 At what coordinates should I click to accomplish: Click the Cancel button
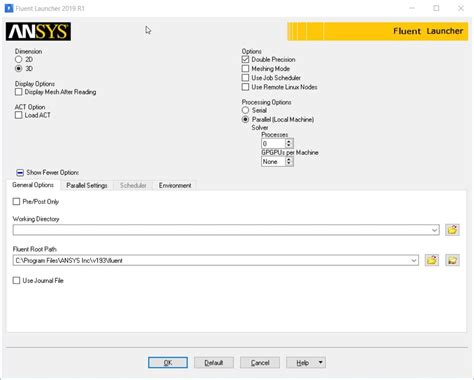click(x=260, y=362)
